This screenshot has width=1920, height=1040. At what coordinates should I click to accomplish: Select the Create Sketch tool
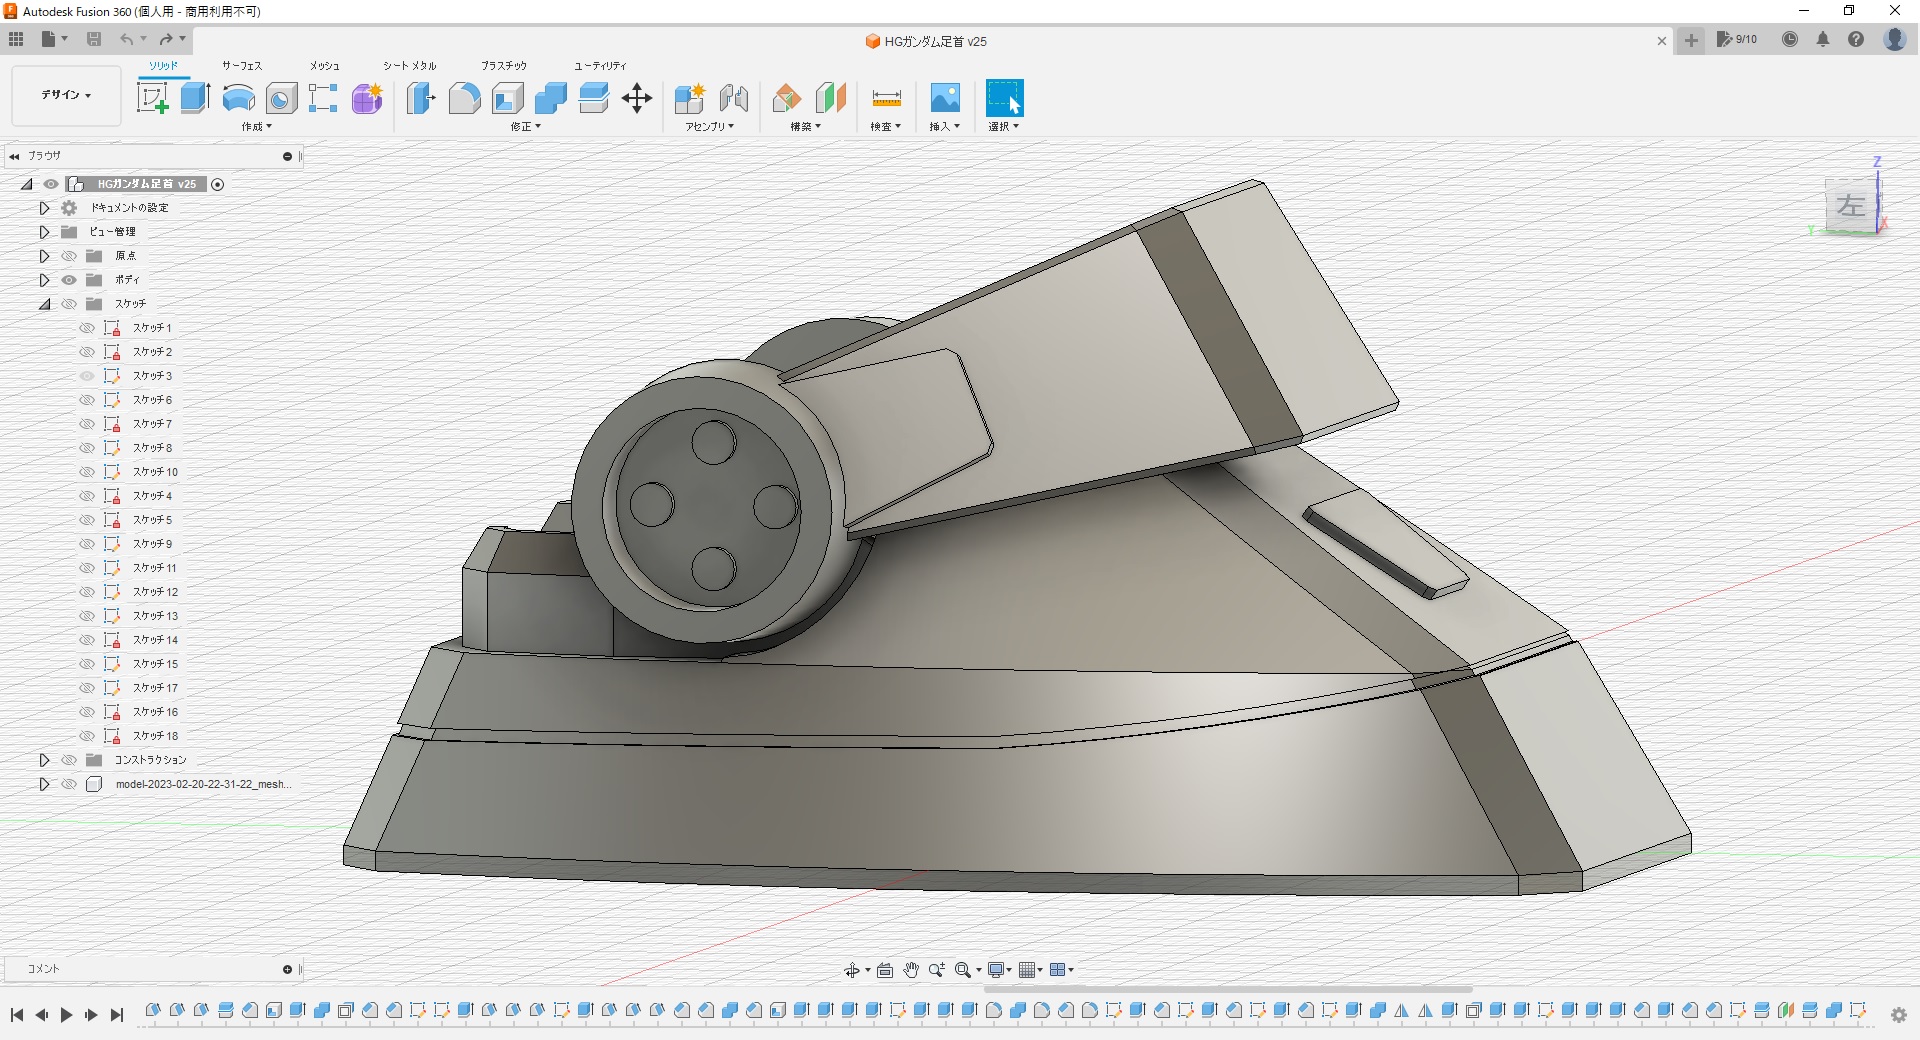pos(152,98)
